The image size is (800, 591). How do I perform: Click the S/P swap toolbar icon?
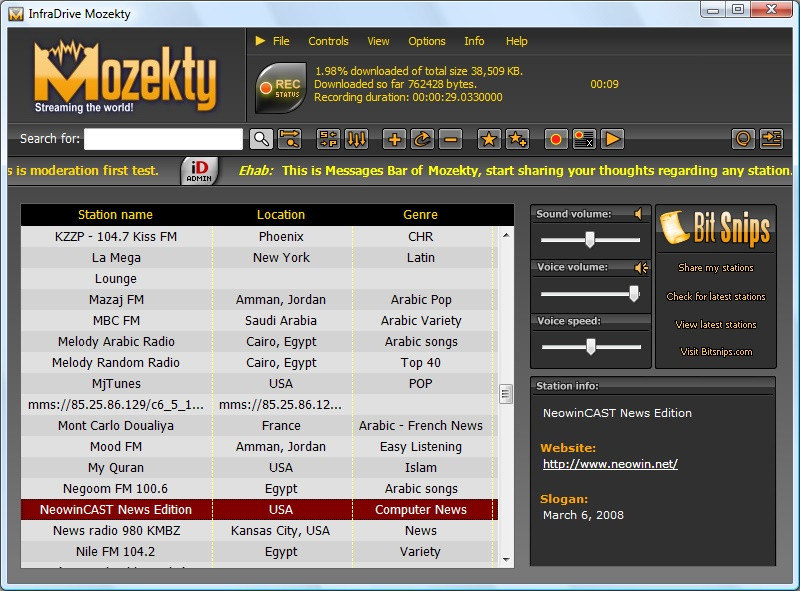point(328,139)
